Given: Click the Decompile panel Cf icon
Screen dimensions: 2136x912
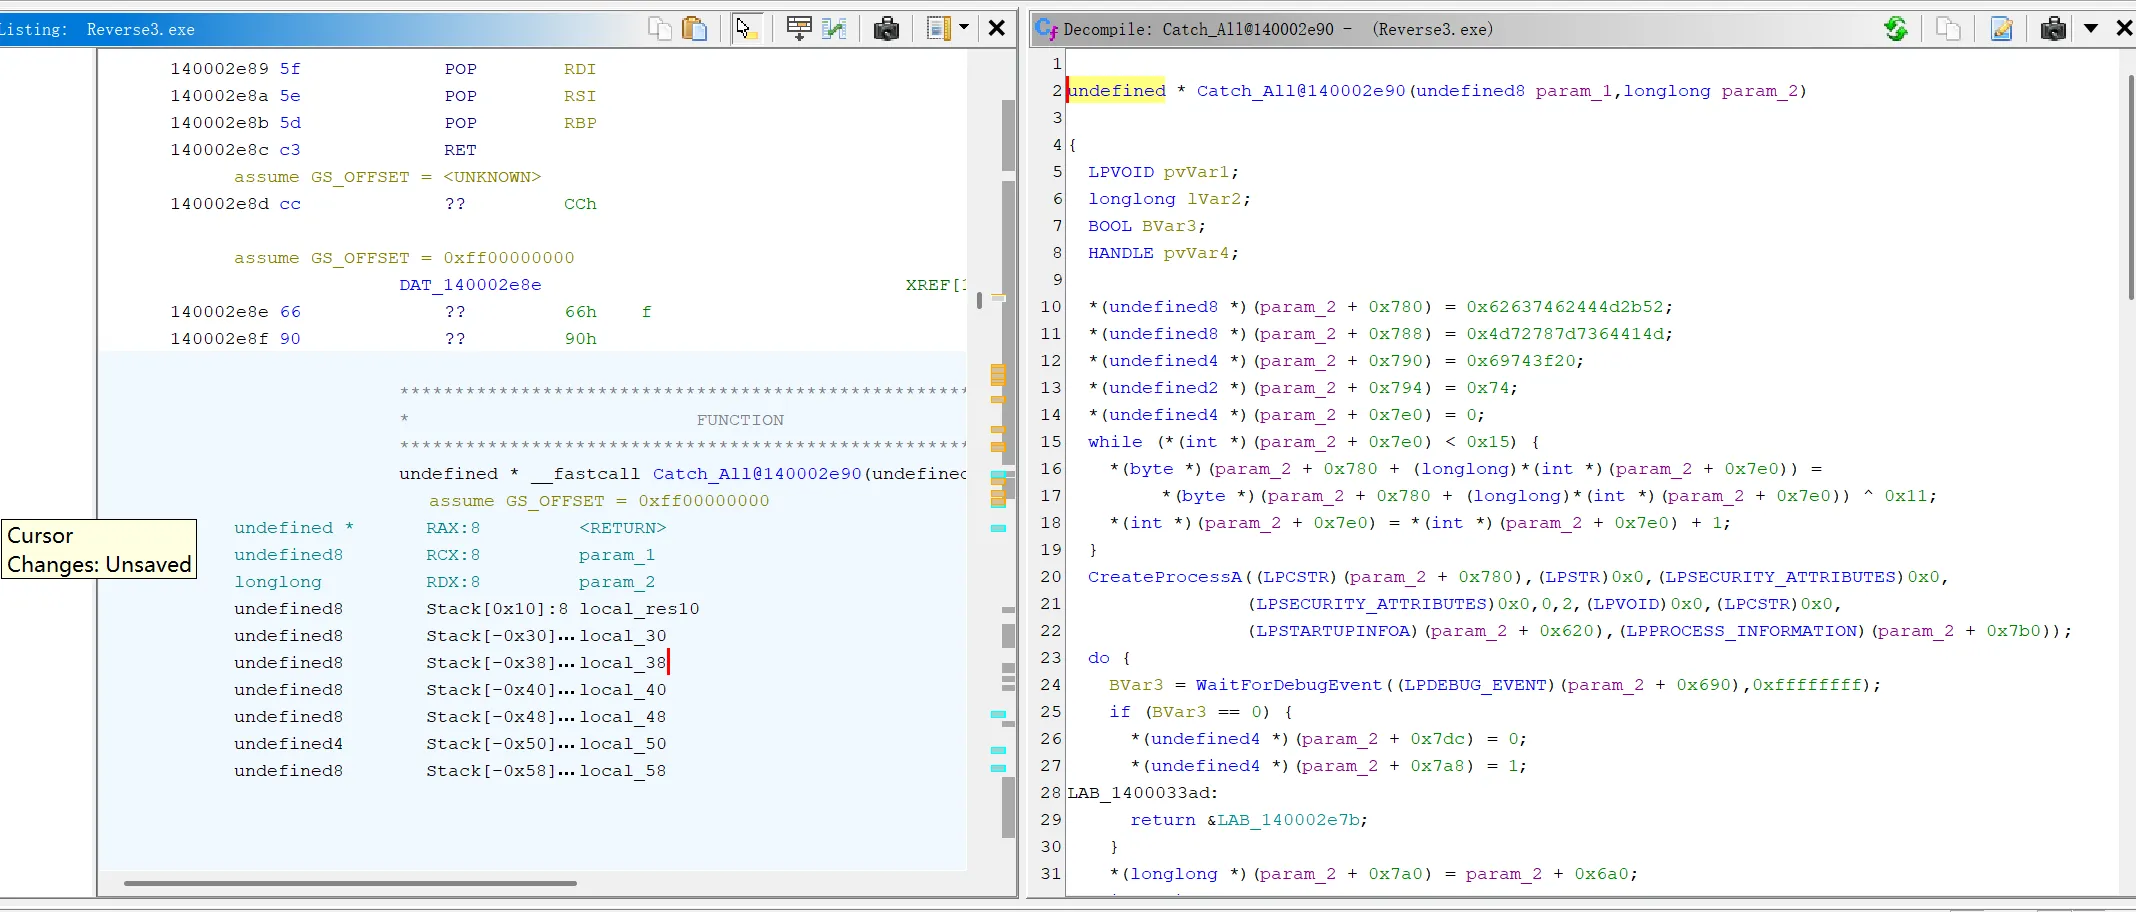Looking at the screenshot, I should tap(1046, 28).
